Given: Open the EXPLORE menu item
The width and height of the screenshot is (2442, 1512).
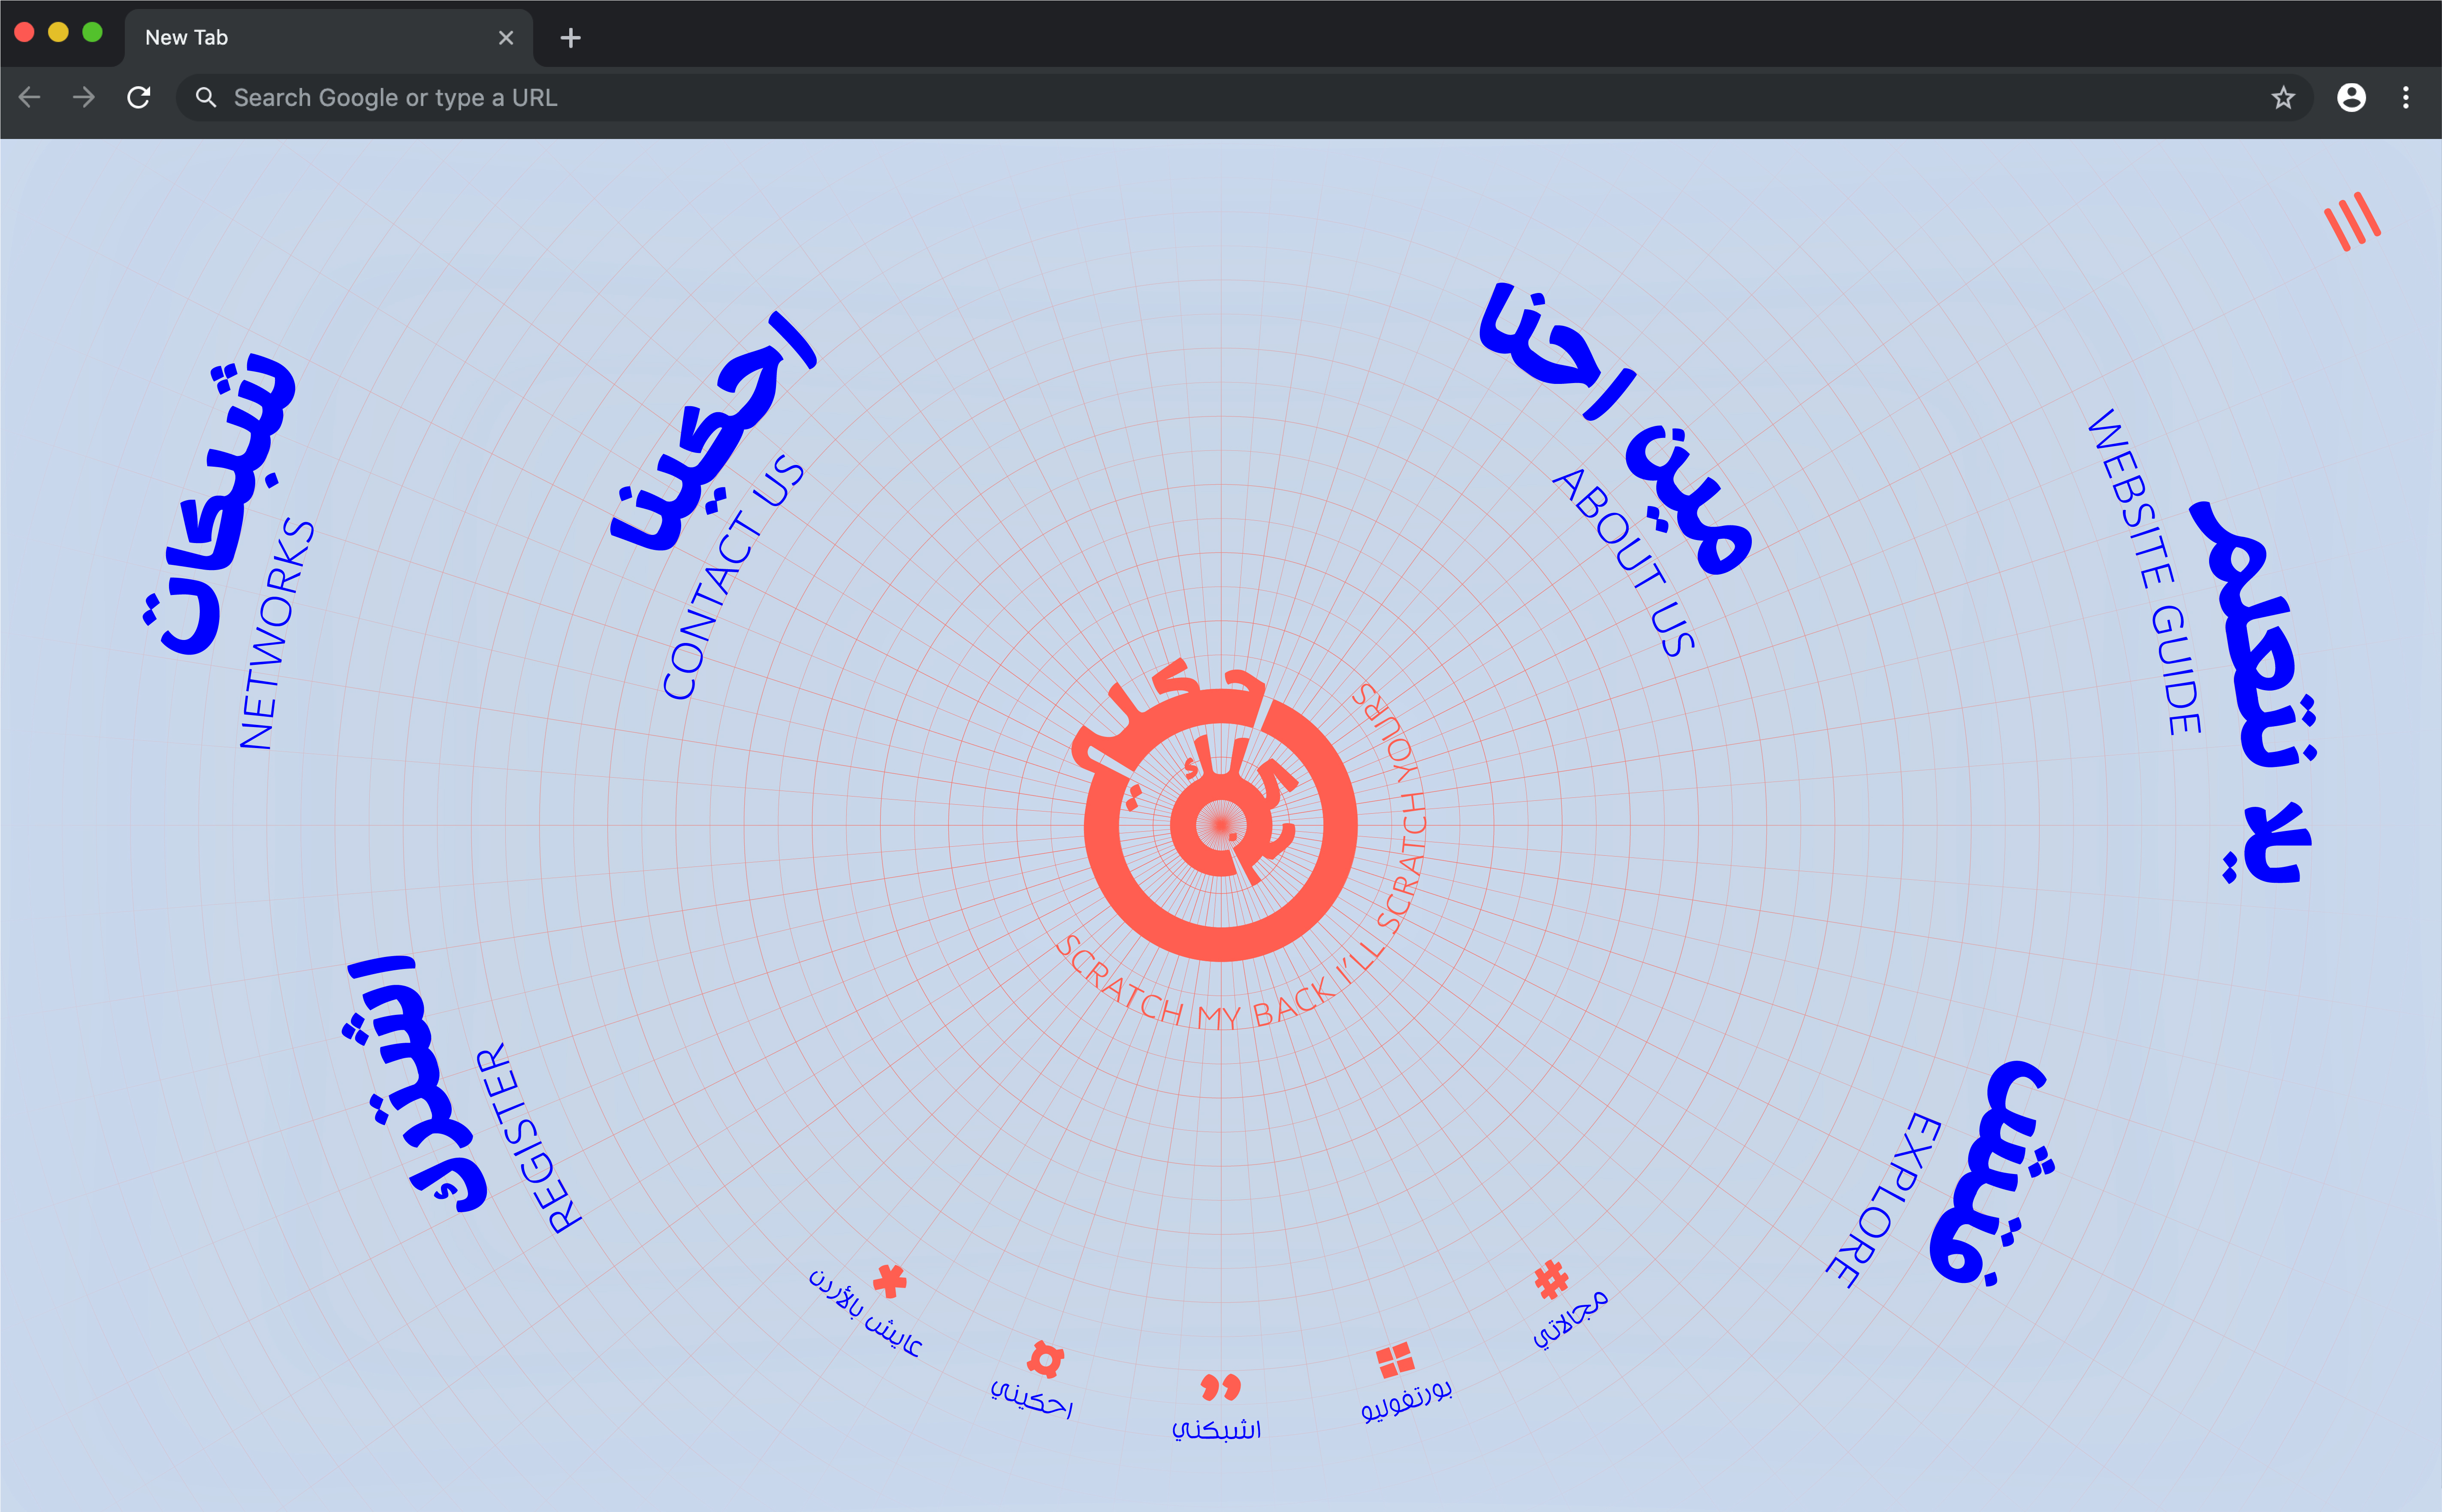Looking at the screenshot, I should click(x=1884, y=1200).
